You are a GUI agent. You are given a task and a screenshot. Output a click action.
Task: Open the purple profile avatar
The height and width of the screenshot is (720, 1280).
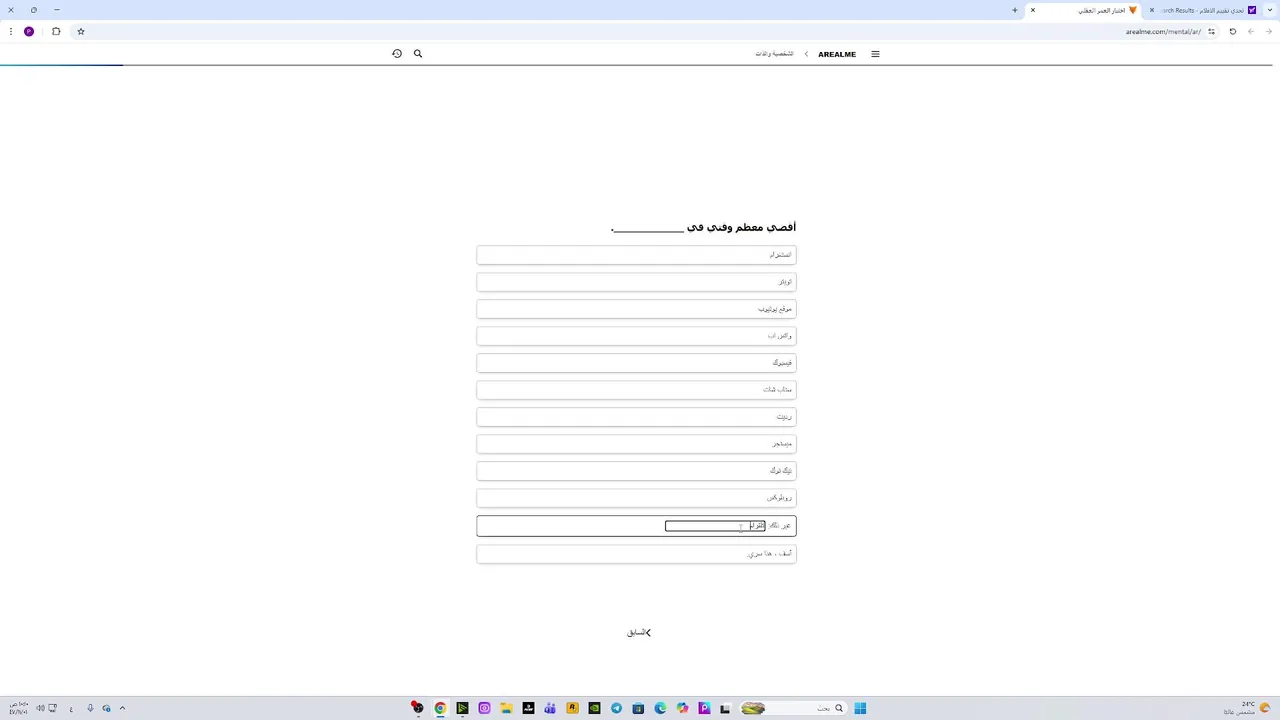29,31
